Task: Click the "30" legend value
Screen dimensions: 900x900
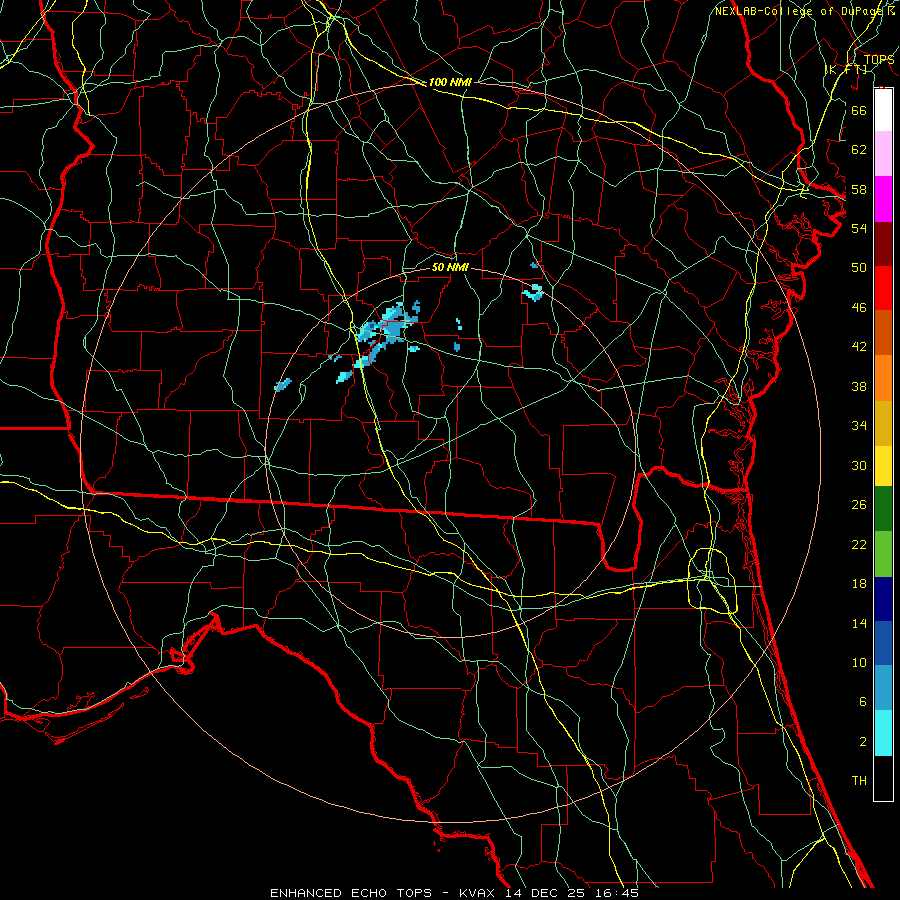Action: pos(859,465)
